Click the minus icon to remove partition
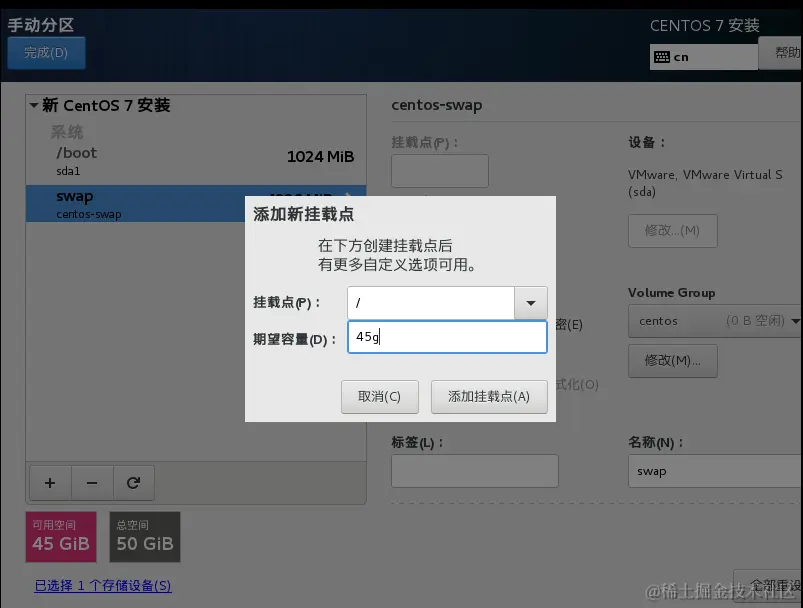The image size is (803, 608). [x=92, y=483]
